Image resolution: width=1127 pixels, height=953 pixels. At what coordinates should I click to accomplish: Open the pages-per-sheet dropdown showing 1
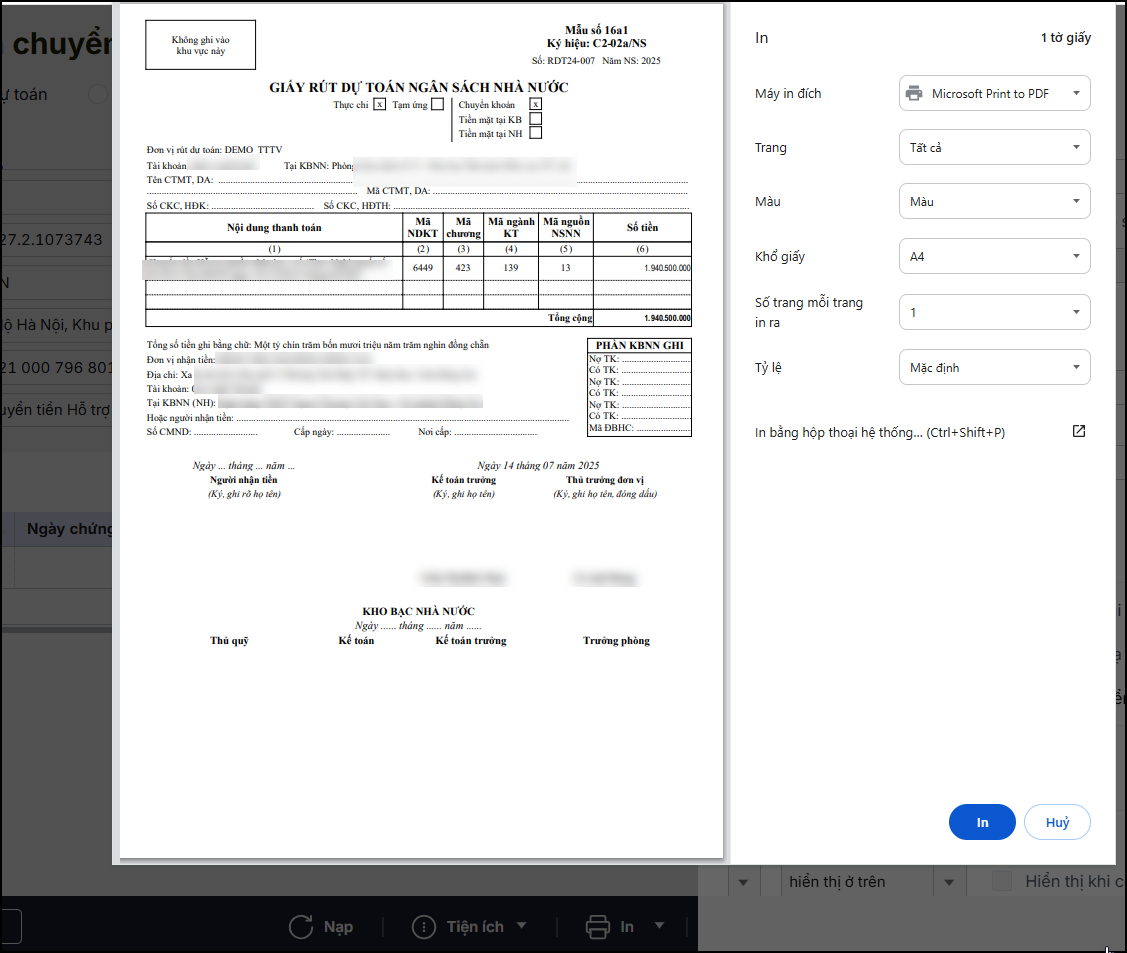[993, 312]
